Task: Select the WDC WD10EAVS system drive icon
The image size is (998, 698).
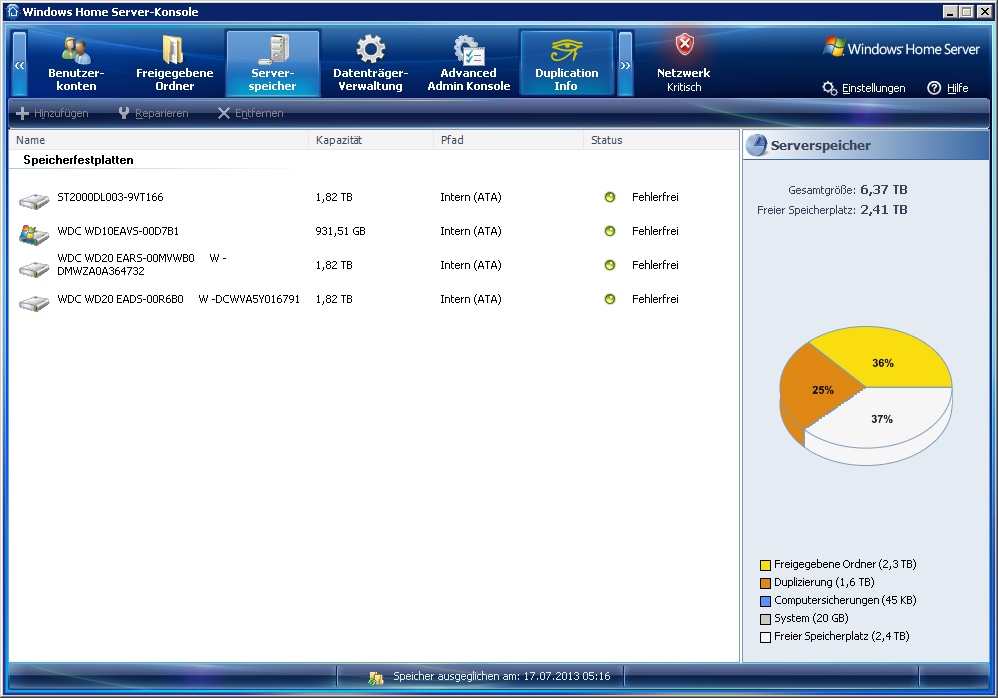Action: tap(34, 234)
